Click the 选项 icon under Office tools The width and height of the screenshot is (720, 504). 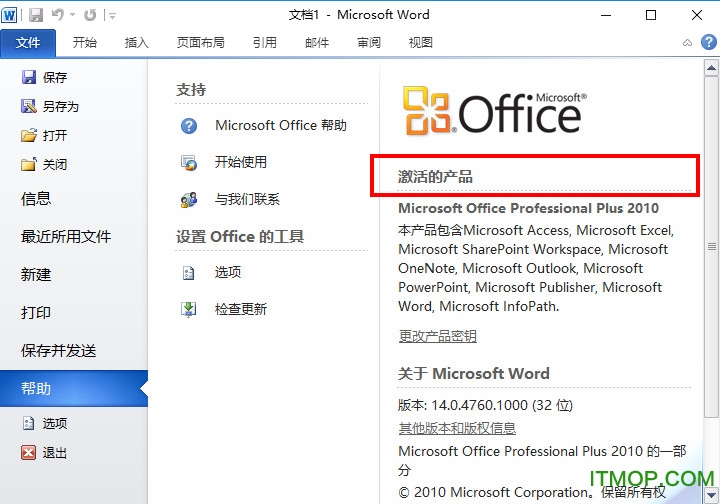click(189, 273)
